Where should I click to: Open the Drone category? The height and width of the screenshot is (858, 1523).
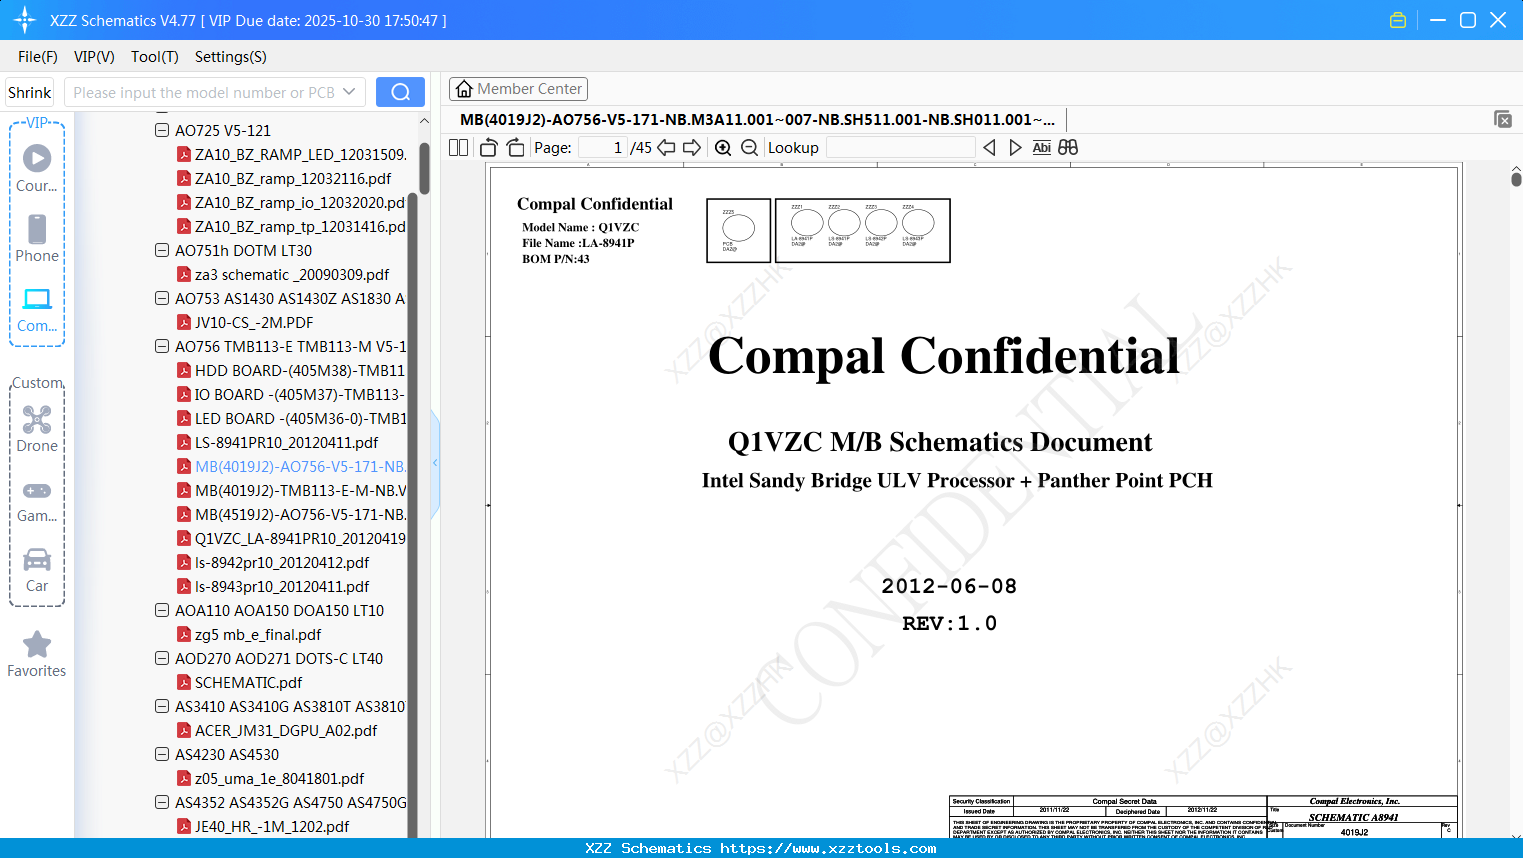[37, 429]
